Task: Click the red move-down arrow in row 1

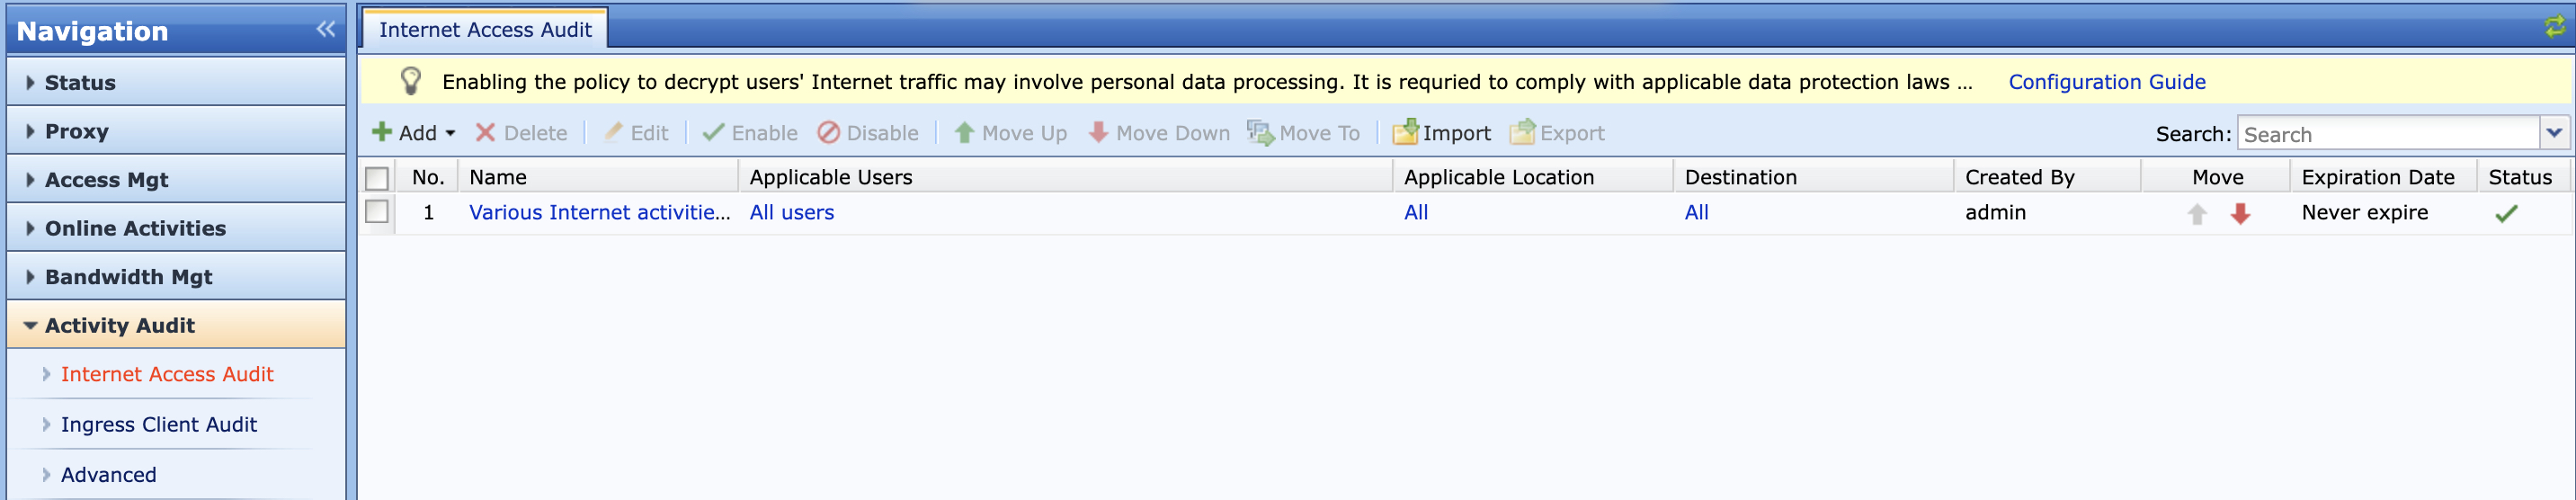Action: tap(2240, 213)
